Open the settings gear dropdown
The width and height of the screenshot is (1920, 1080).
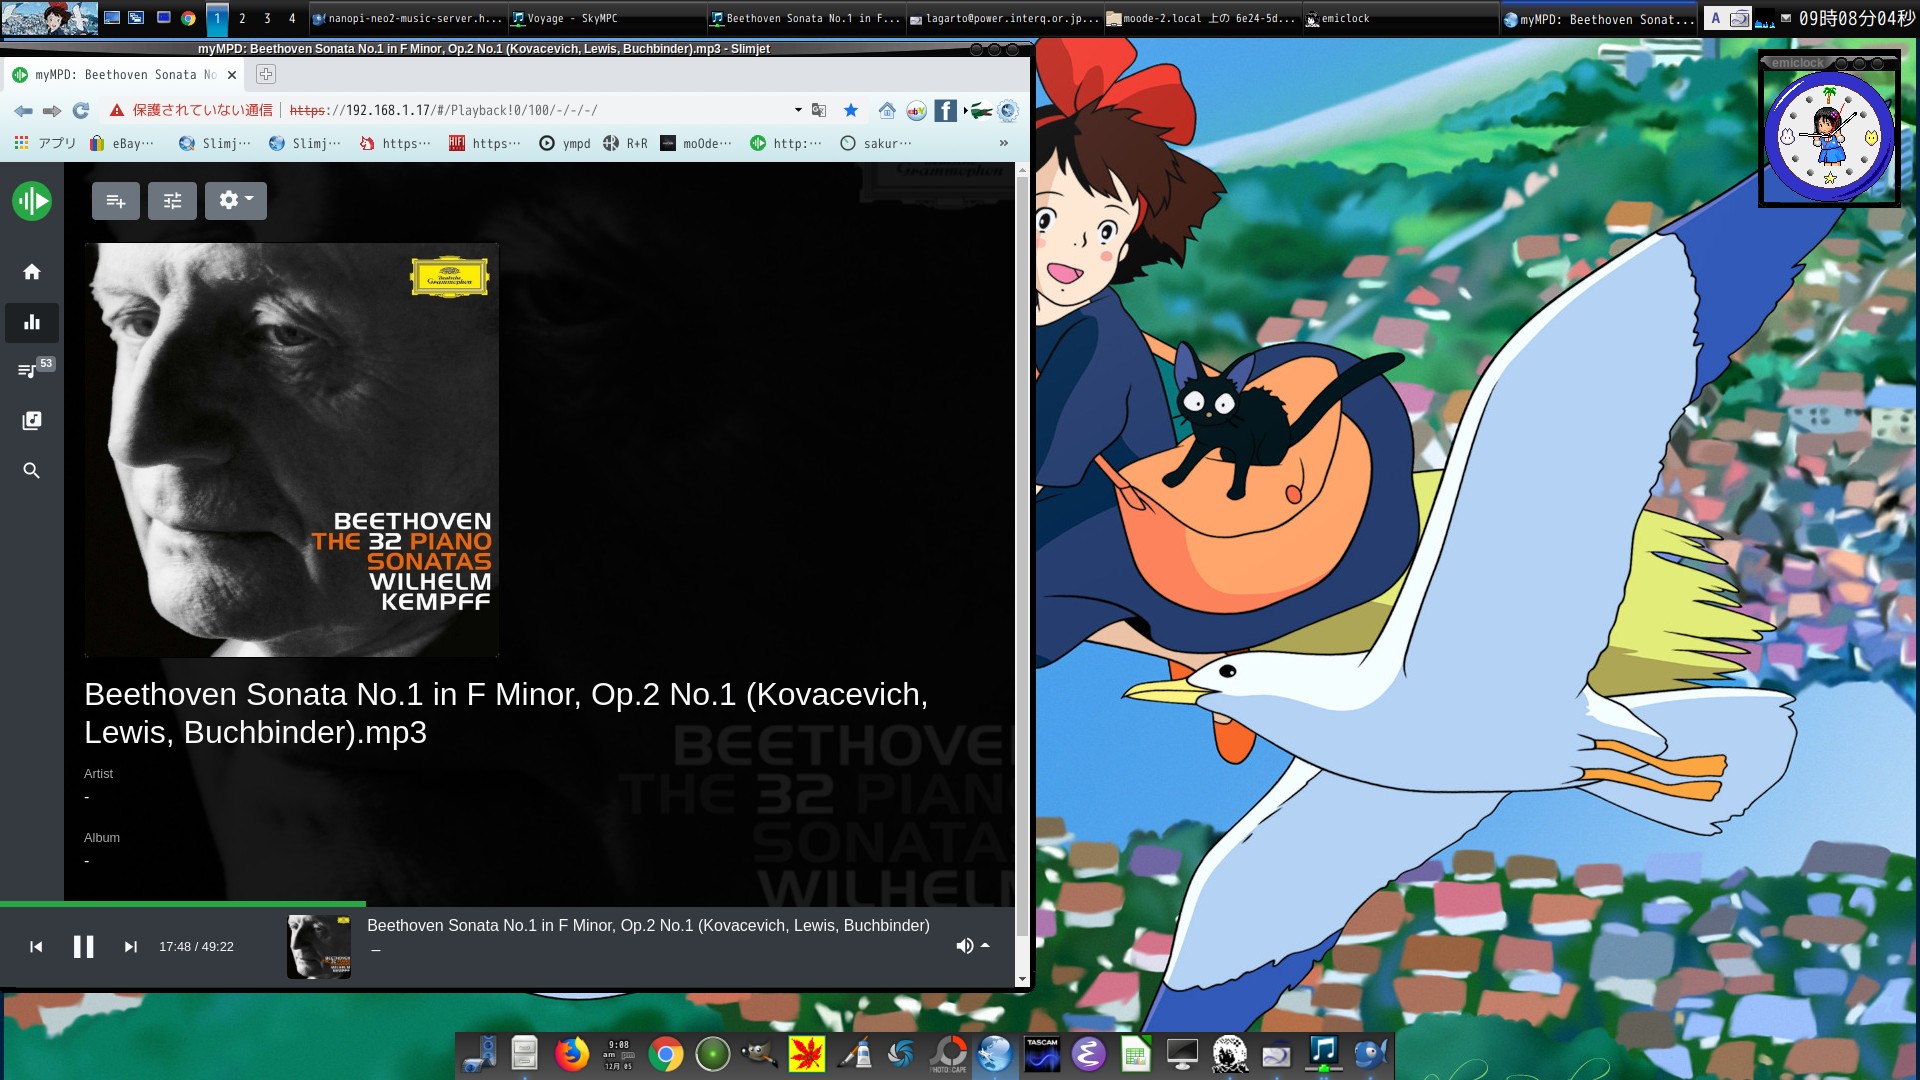coord(235,201)
